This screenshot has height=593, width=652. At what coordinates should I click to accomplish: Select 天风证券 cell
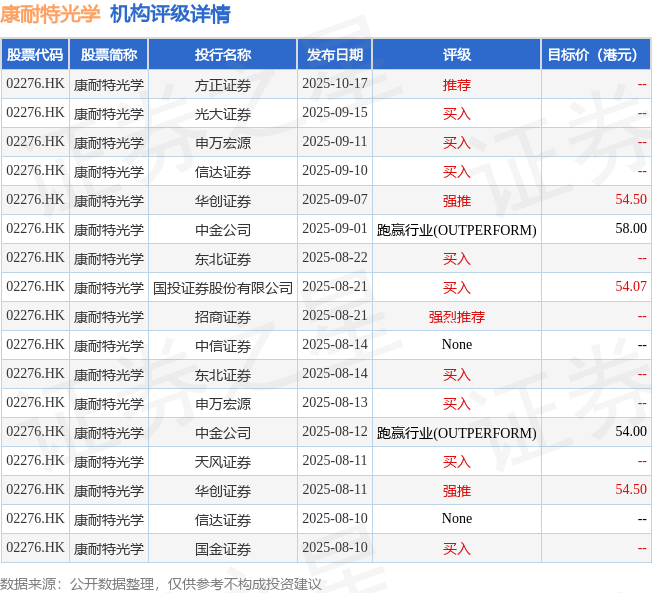tap(223, 462)
